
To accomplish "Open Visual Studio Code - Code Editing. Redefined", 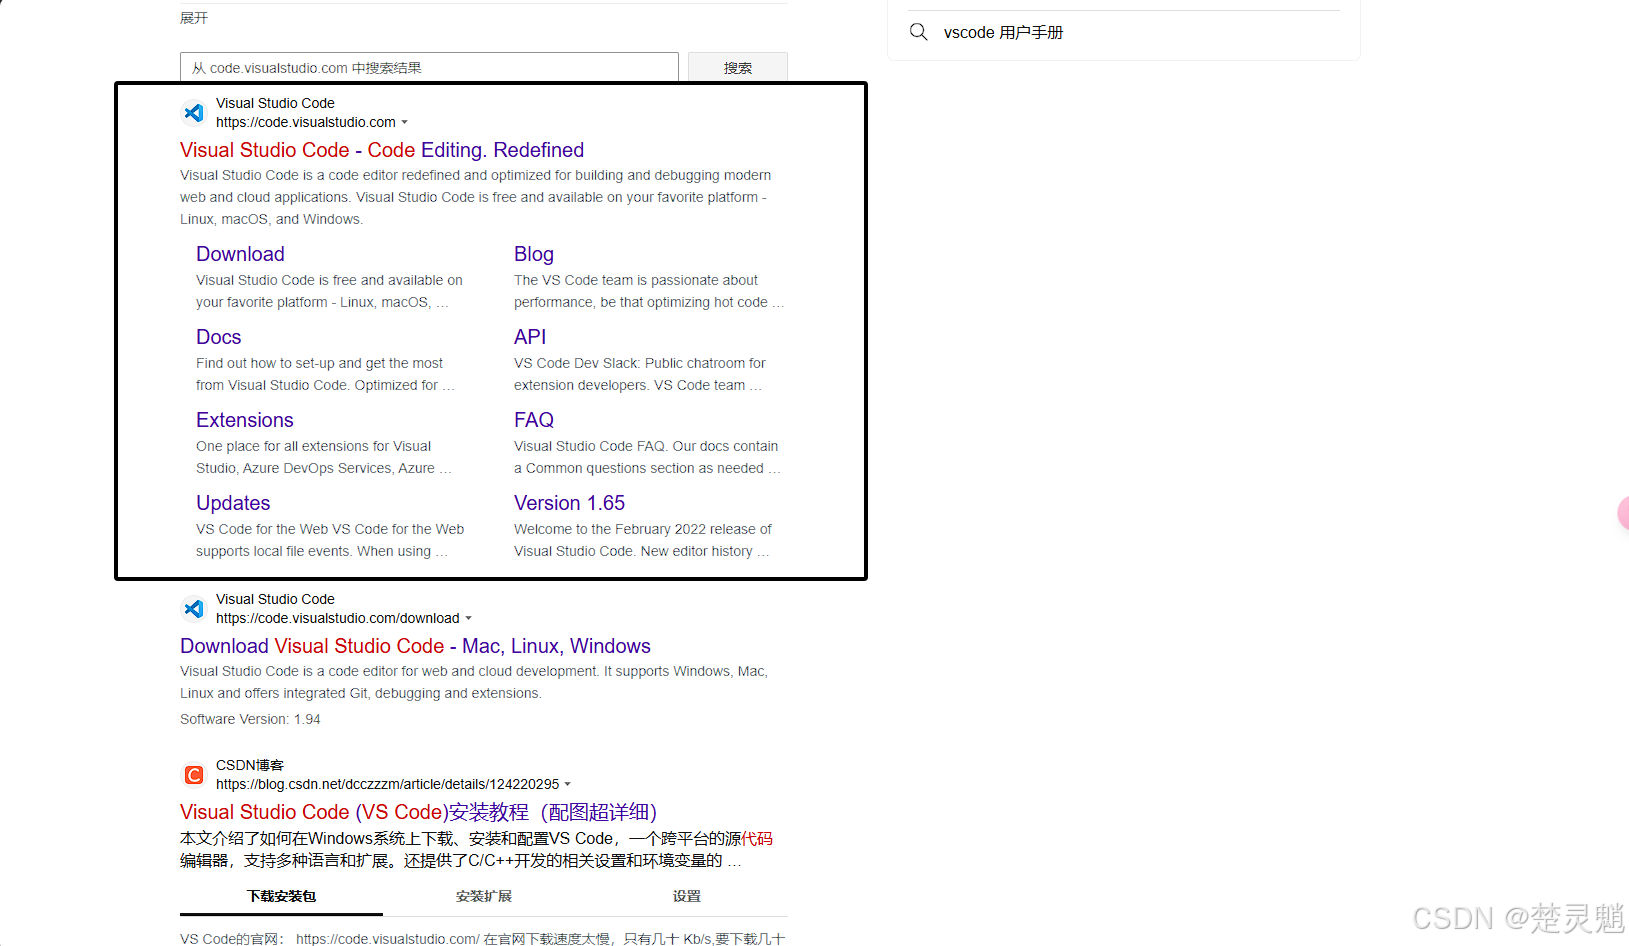I will (x=382, y=150).
